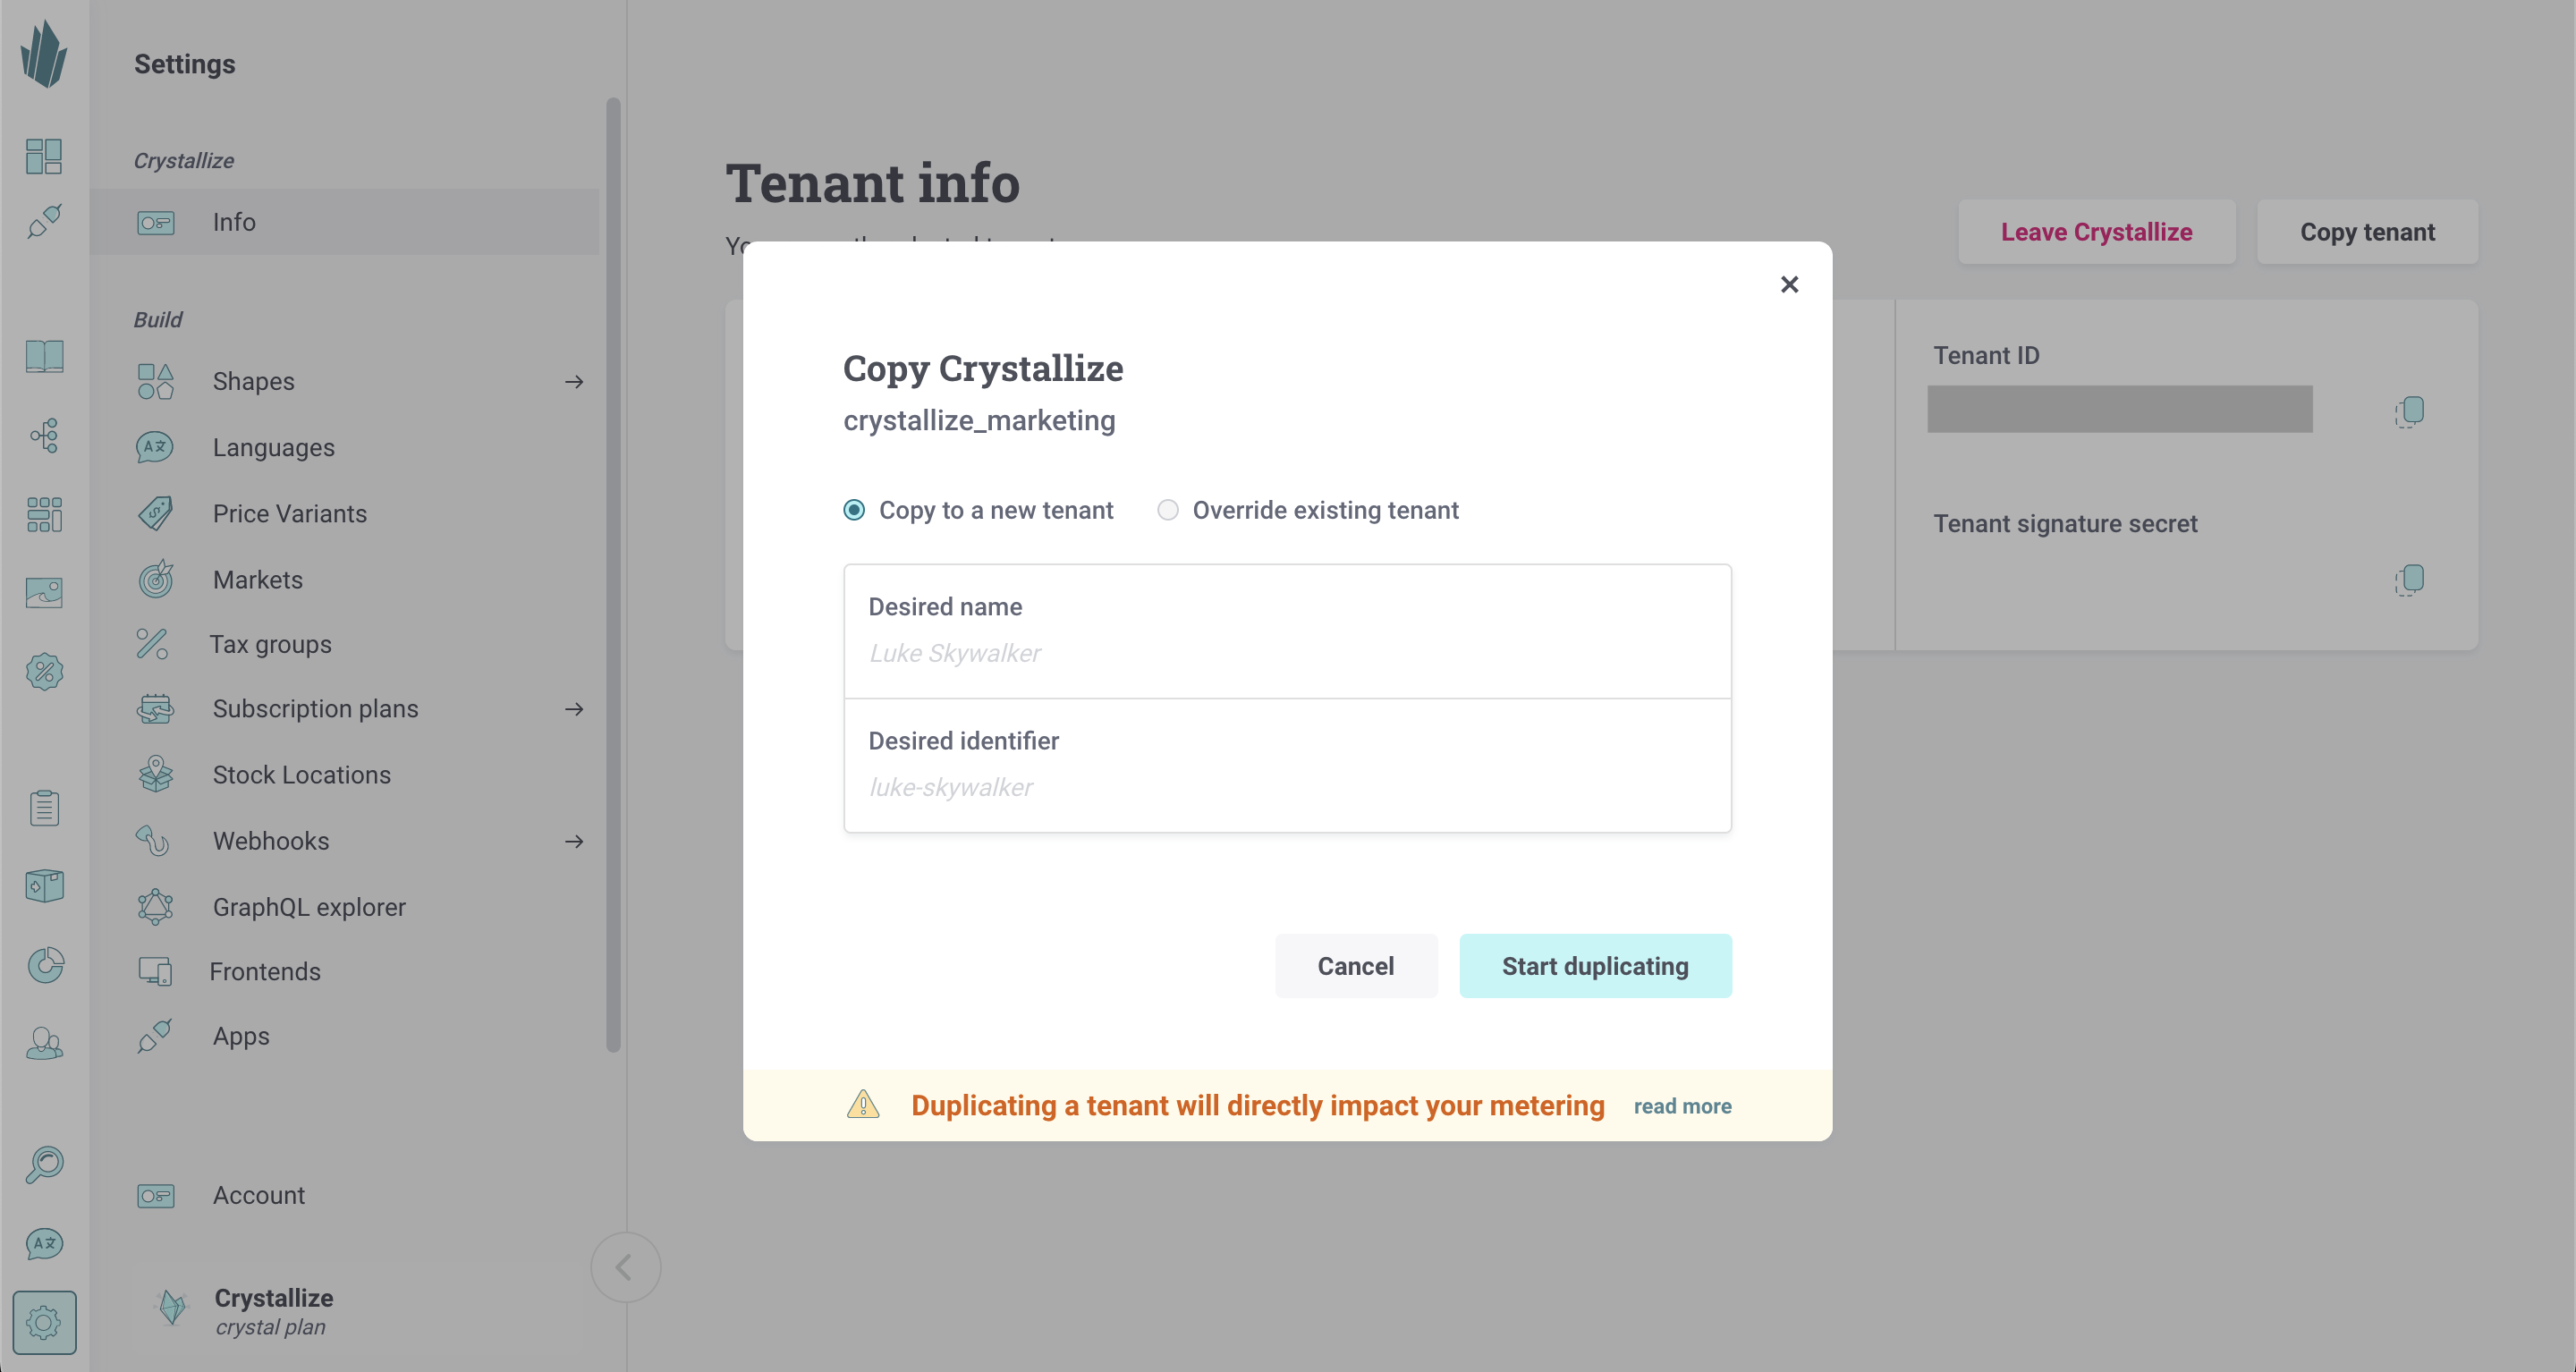
Task: Copy the Tenant signature secret with copy icon
Action: point(2410,579)
